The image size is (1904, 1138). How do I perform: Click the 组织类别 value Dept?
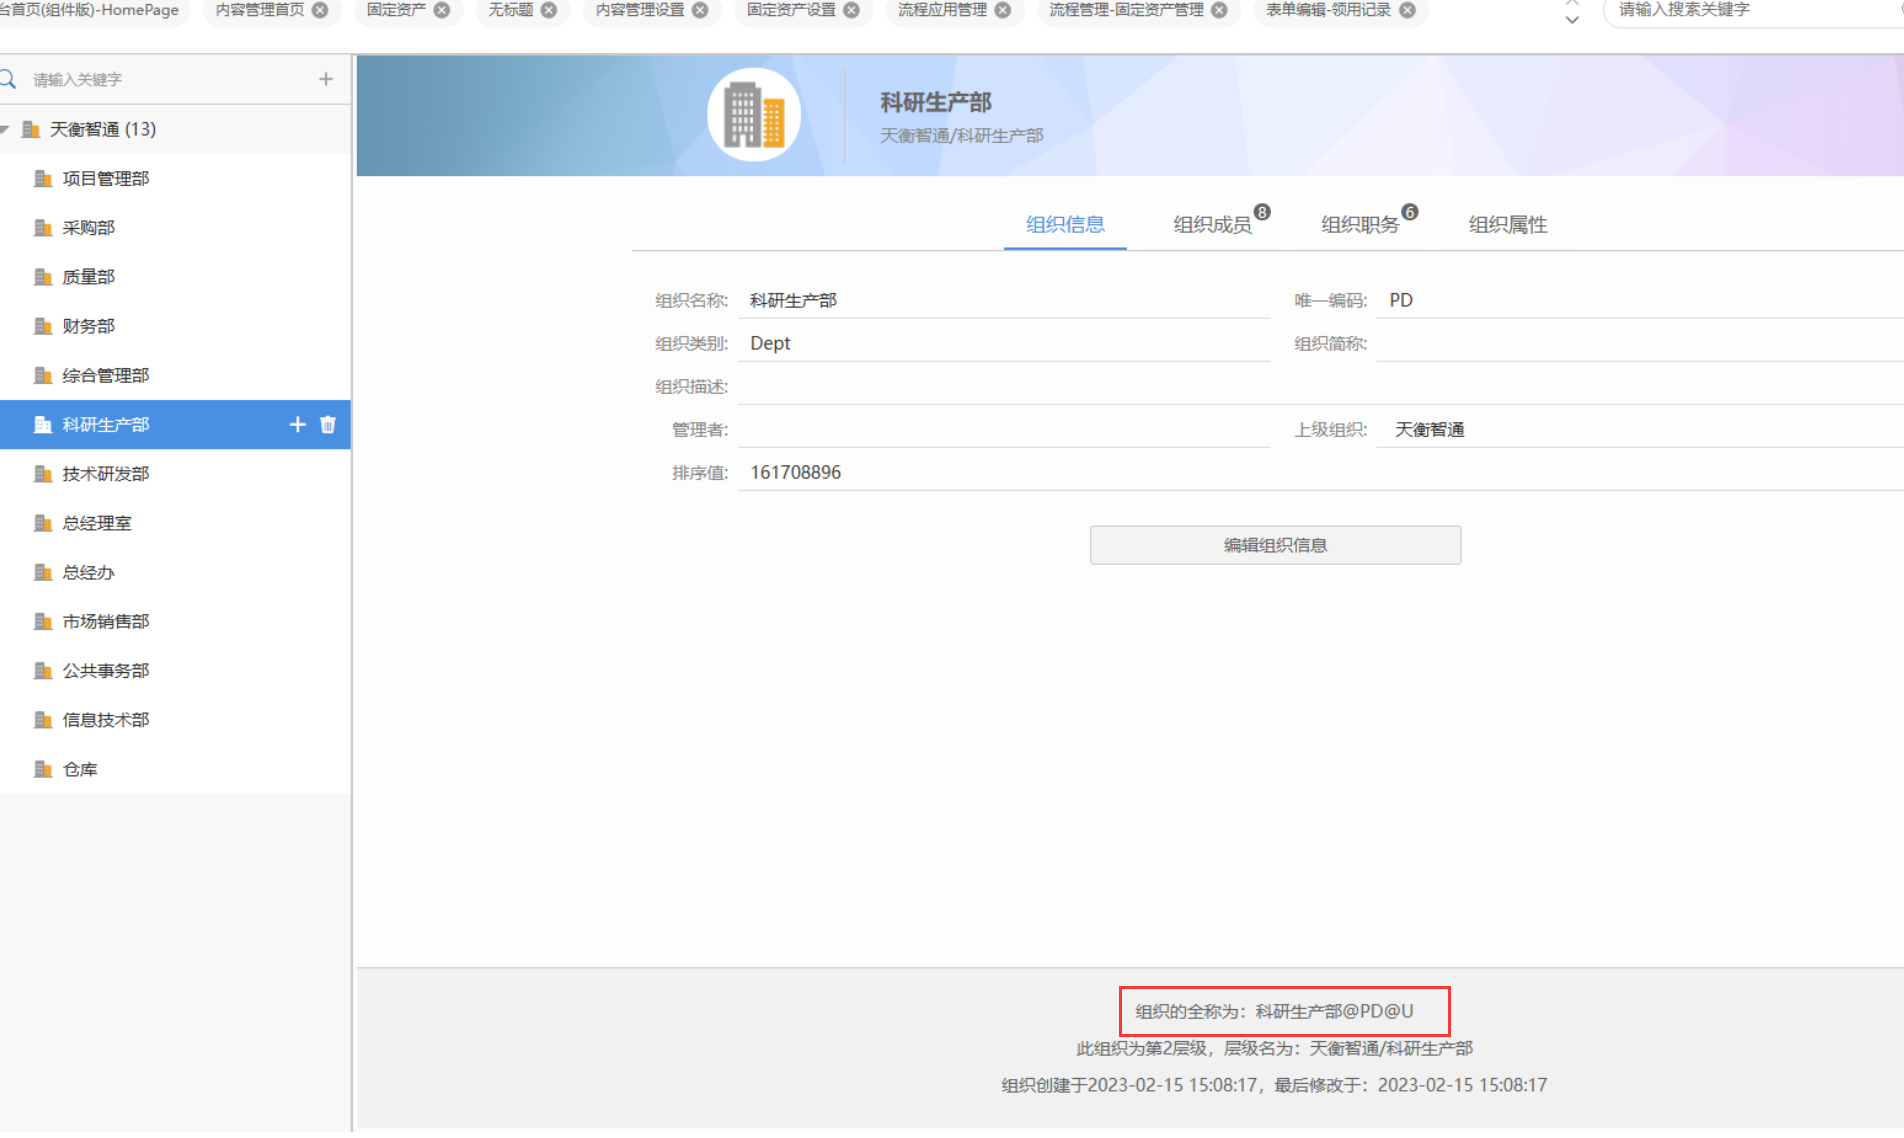[x=770, y=344]
